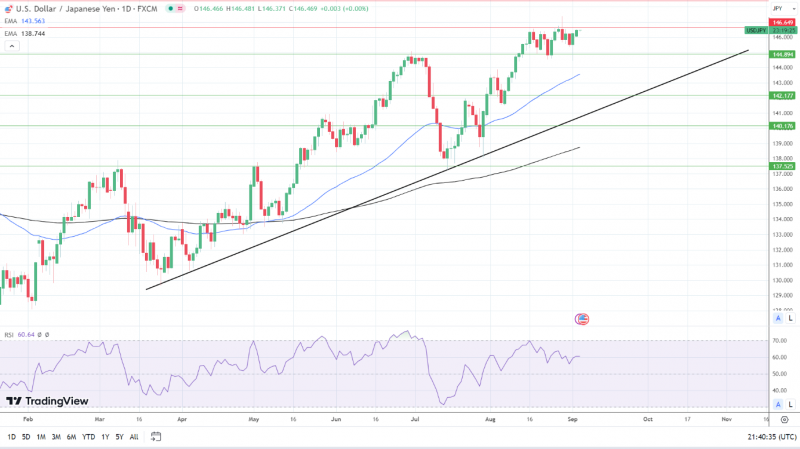Open chart settings gear icon
The width and height of the screenshot is (800, 449).
click(x=784, y=419)
